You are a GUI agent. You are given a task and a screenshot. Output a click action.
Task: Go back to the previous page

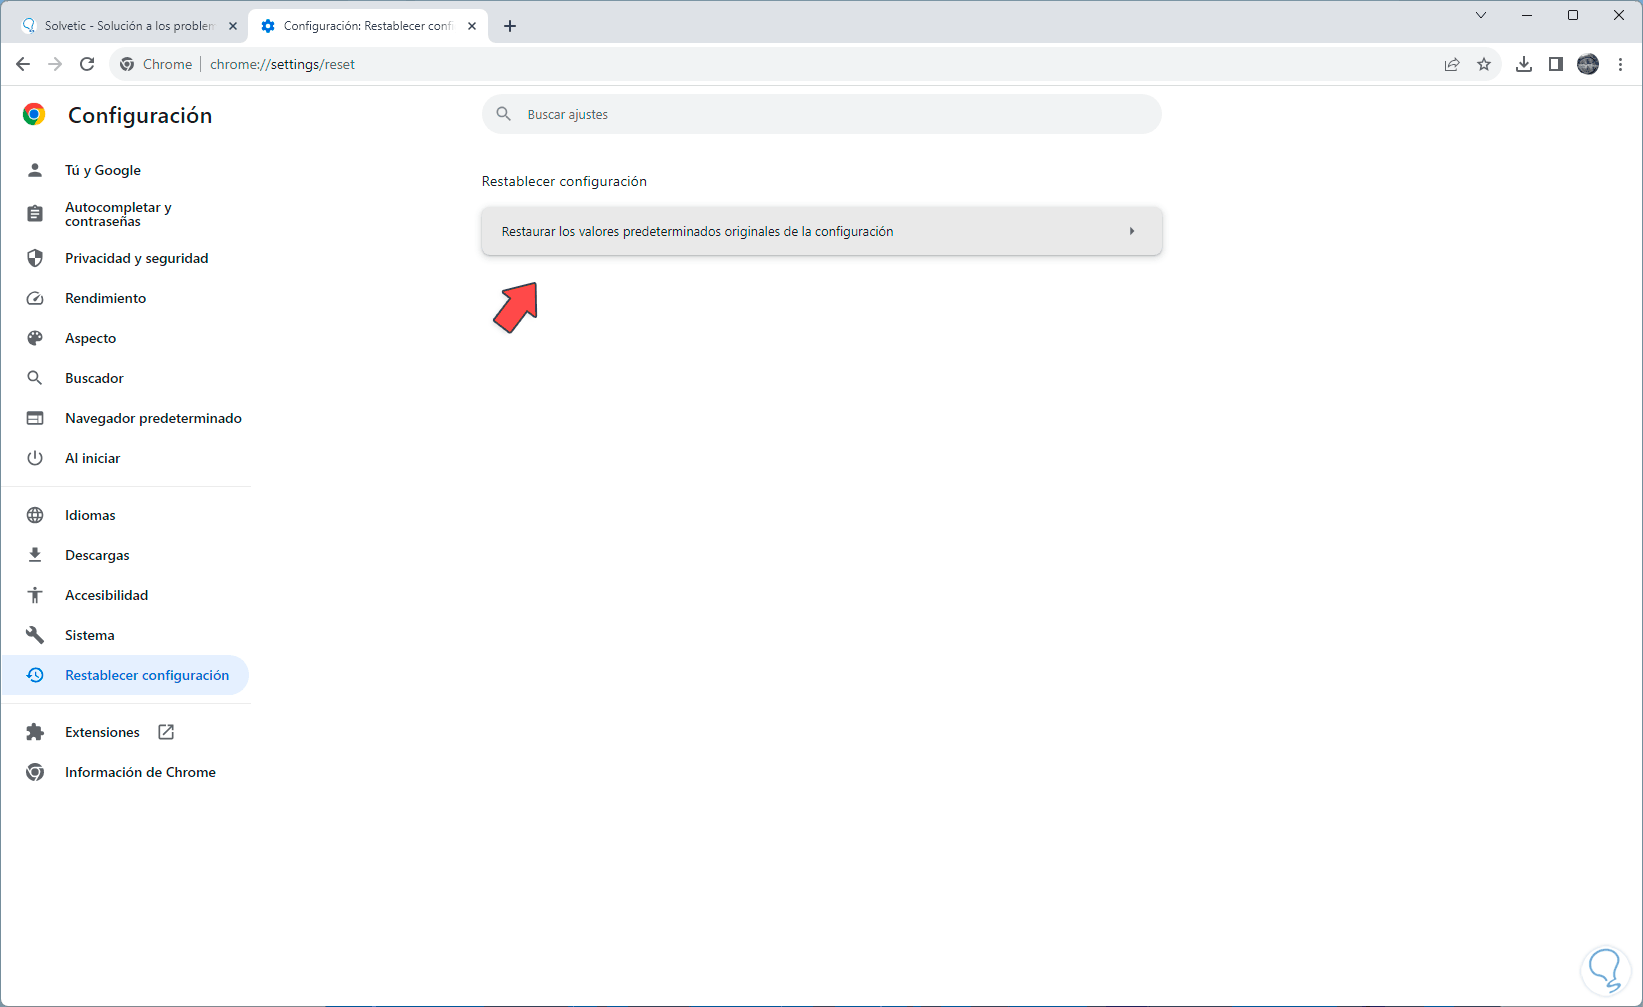click(x=23, y=64)
